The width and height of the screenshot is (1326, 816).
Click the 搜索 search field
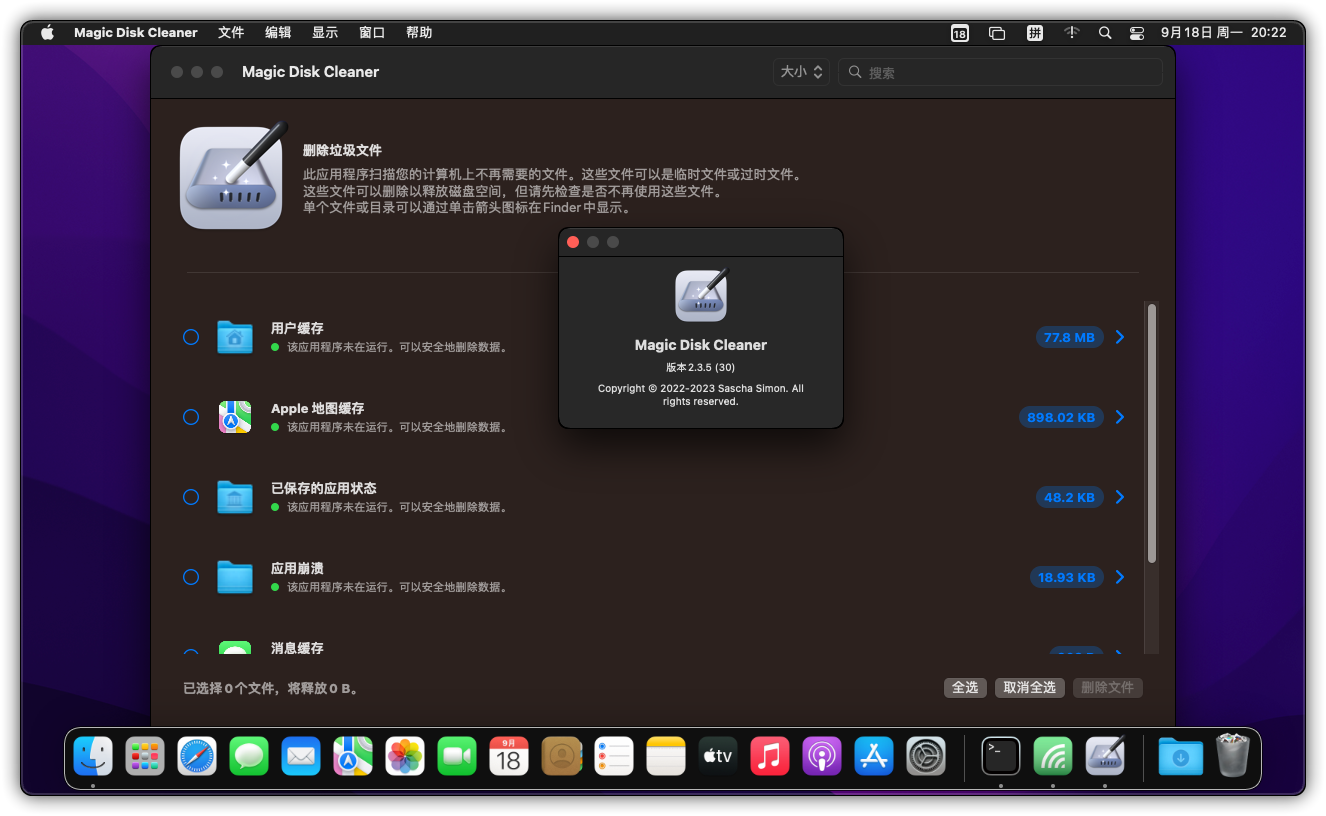pos(1000,72)
